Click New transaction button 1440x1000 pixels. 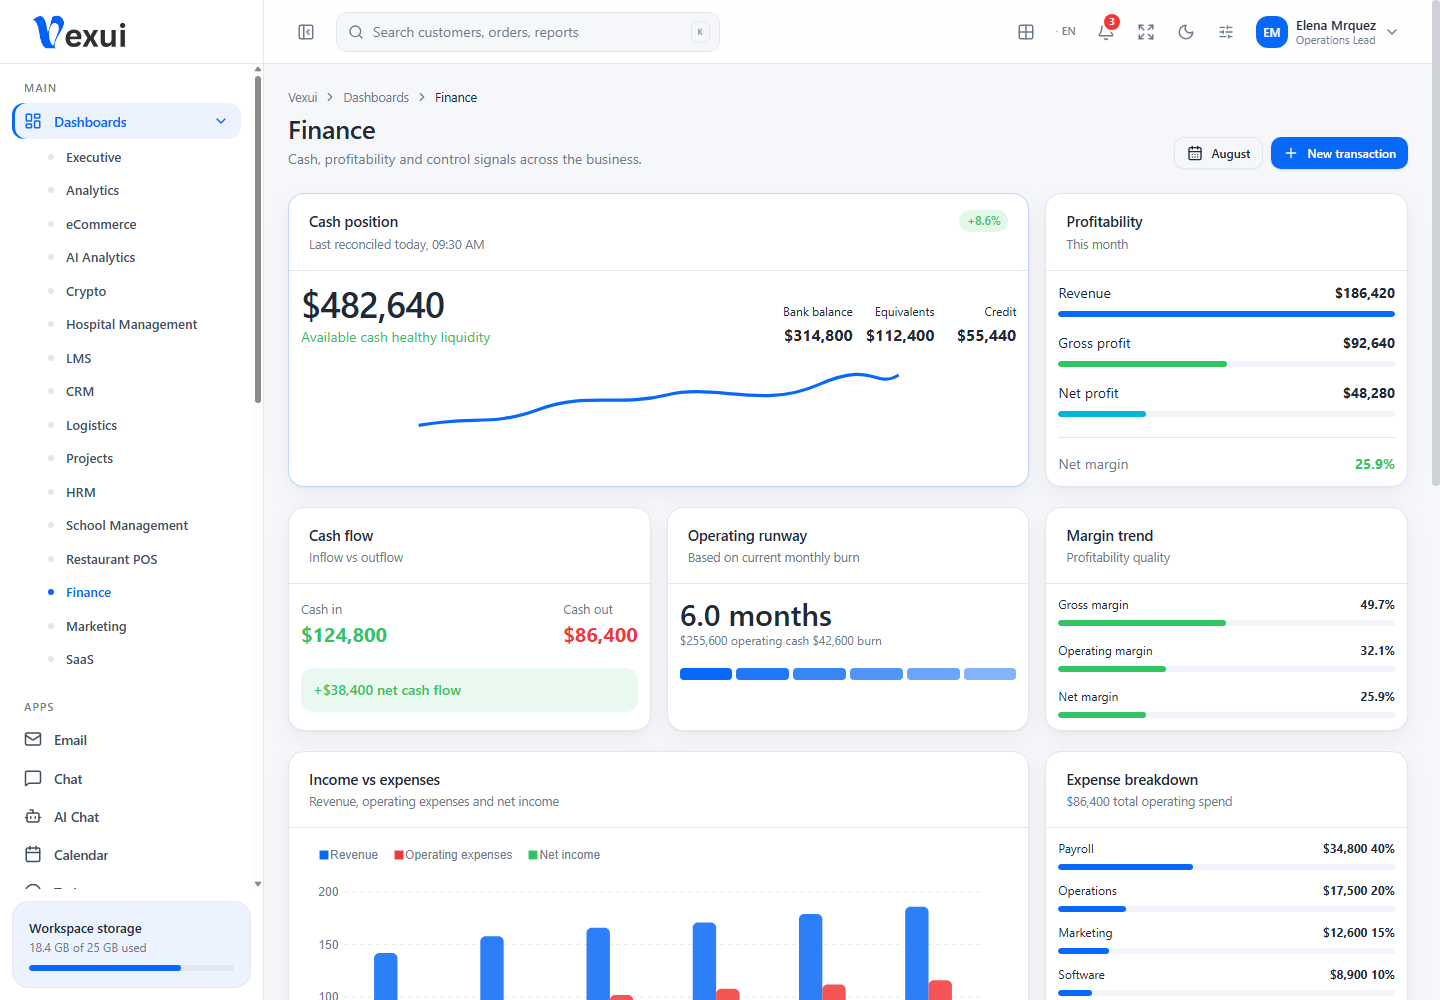1339,153
